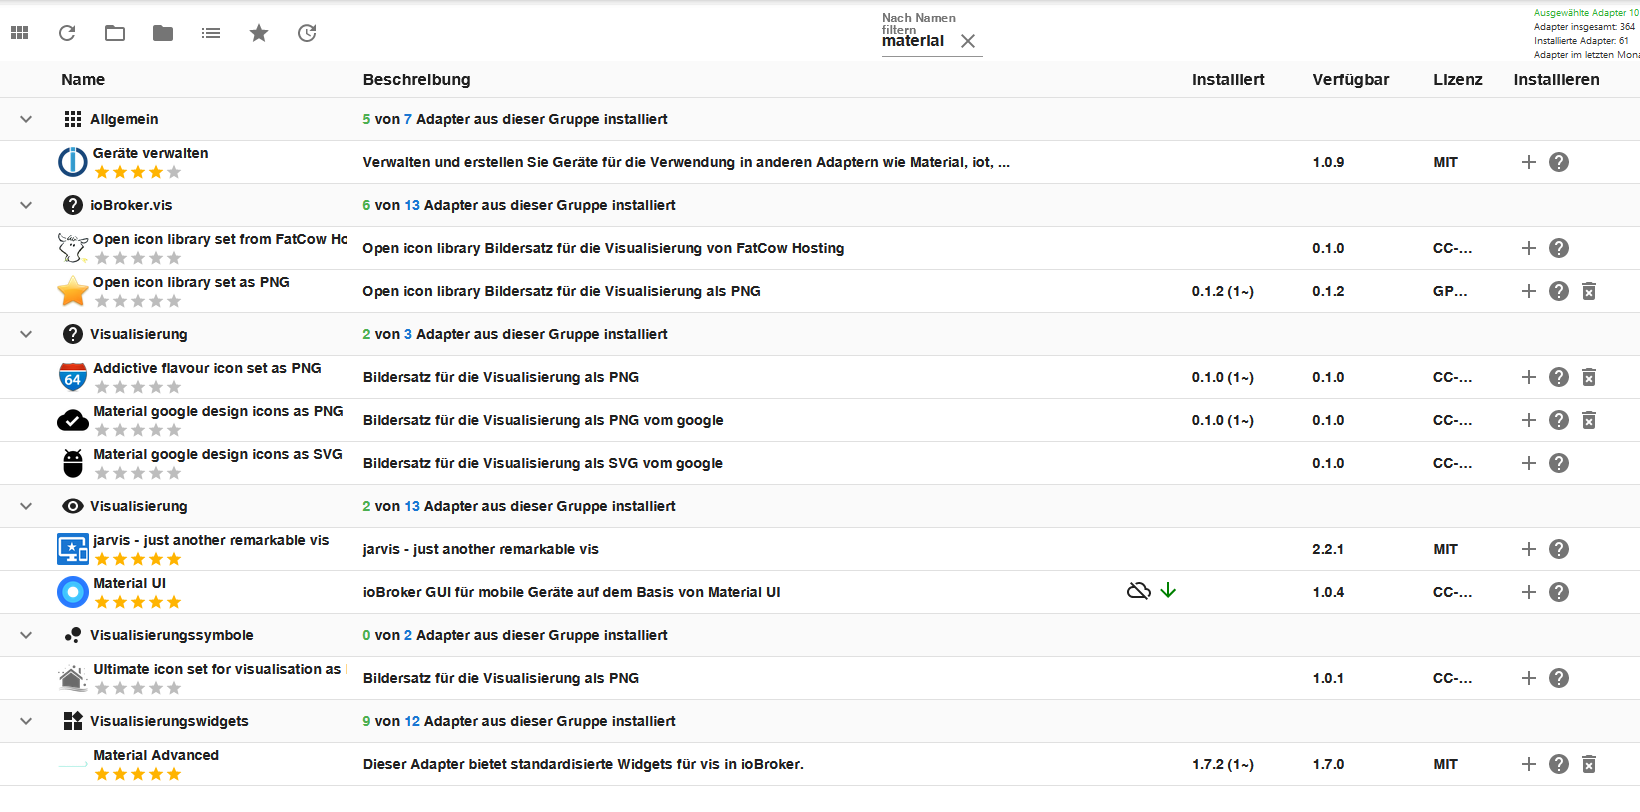Click the Material UI adapter logo
This screenshot has width=1640, height=812.
[x=73, y=592]
